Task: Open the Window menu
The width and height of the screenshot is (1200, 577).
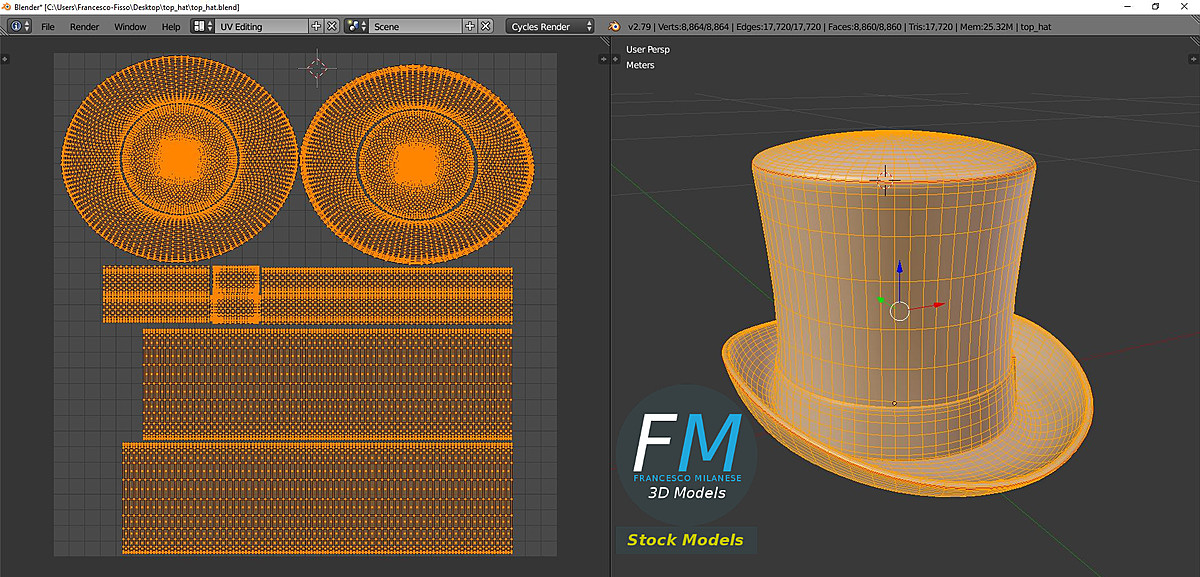Action: [130, 27]
